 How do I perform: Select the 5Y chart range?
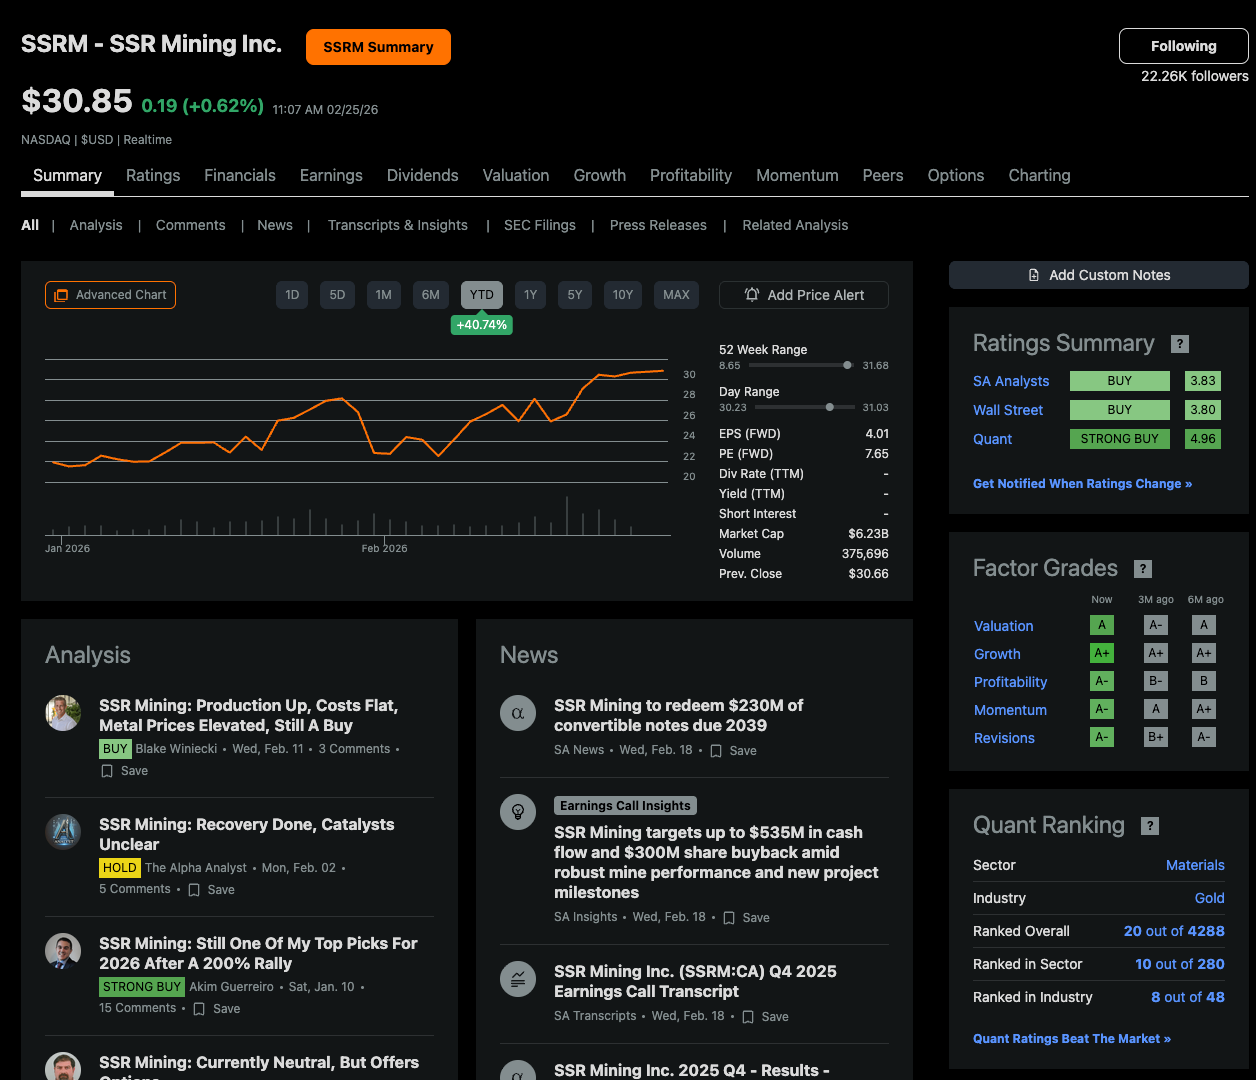click(x=575, y=295)
